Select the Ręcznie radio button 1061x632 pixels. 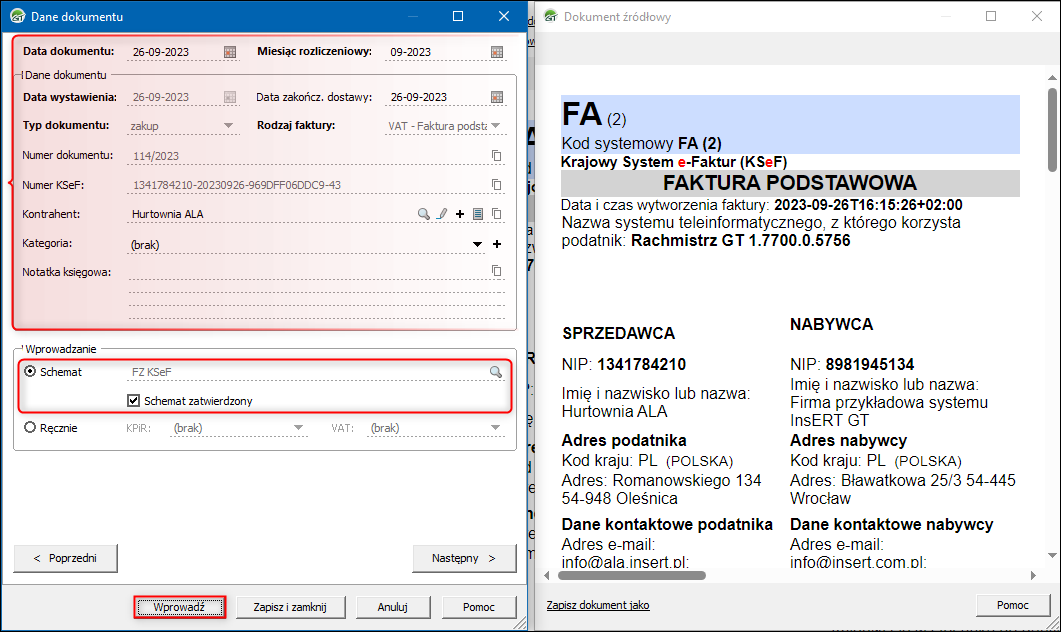30,428
